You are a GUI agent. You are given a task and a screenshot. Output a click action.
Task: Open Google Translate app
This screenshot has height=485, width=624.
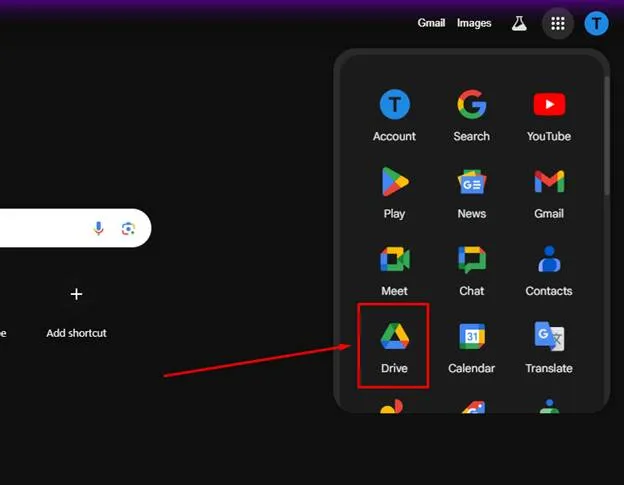(549, 347)
